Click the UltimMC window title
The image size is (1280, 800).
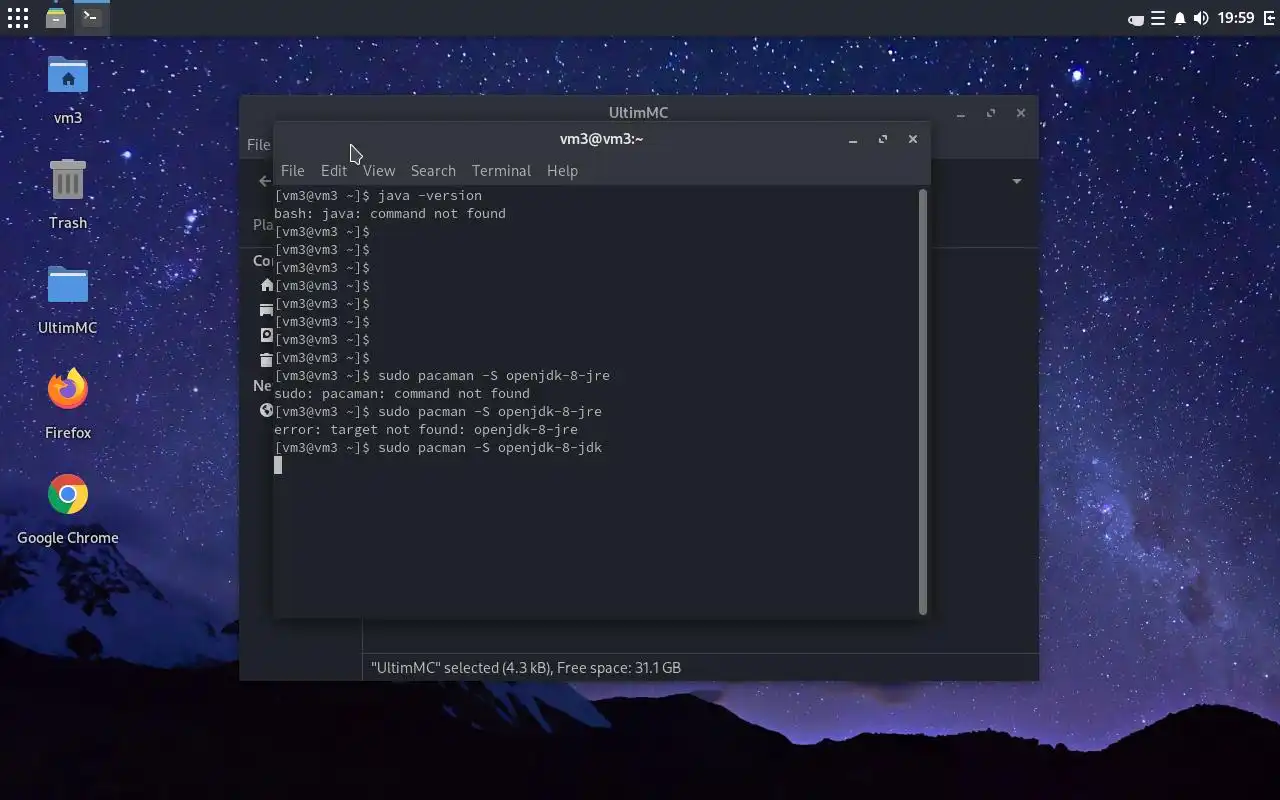[x=638, y=113]
